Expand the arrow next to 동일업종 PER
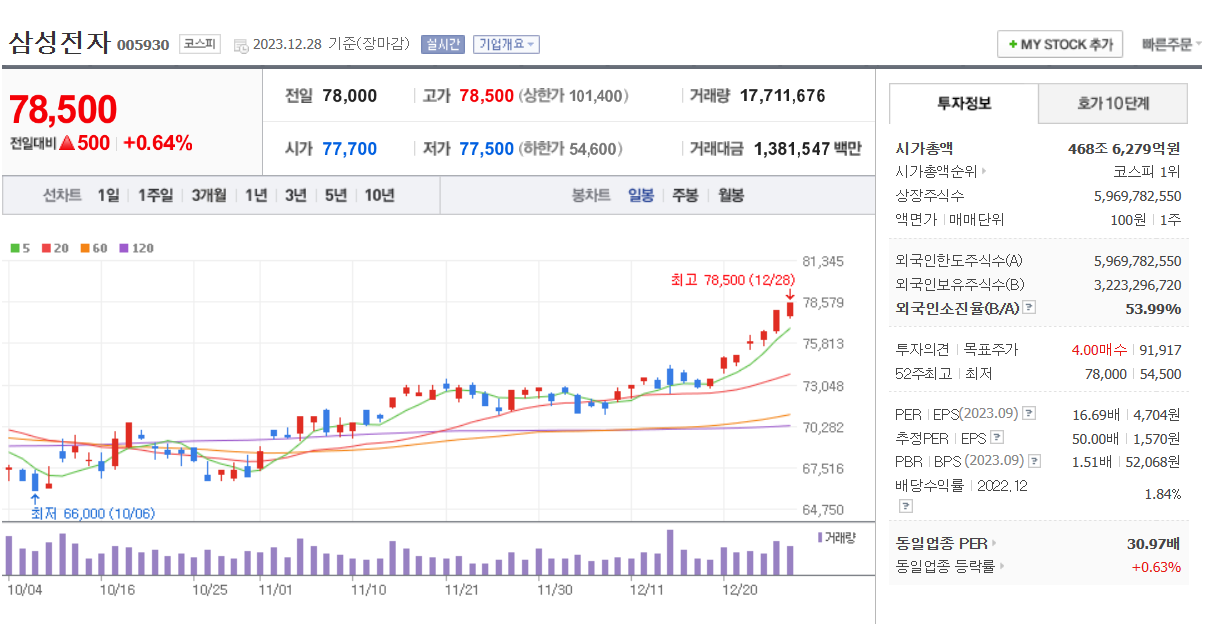Screen dimensions: 1205x624 (x=993, y=543)
